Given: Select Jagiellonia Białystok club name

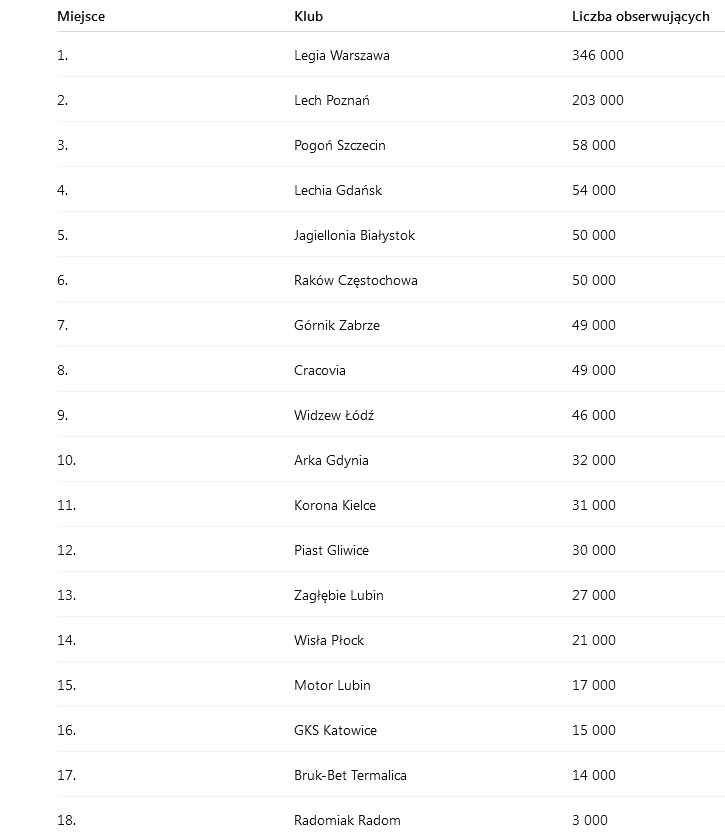Looking at the screenshot, I should click(x=354, y=236).
